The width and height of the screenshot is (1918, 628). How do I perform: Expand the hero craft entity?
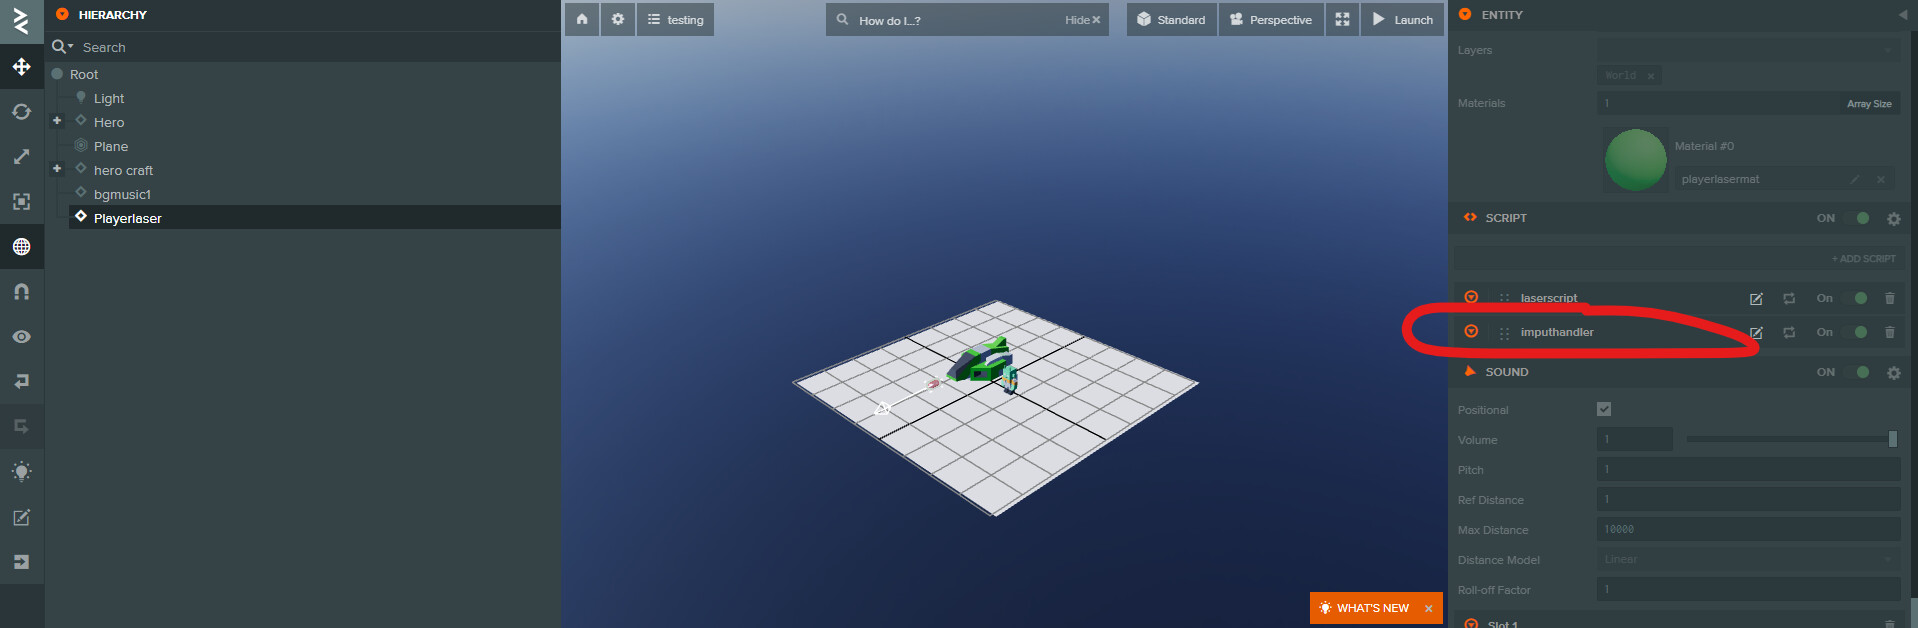click(x=57, y=169)
